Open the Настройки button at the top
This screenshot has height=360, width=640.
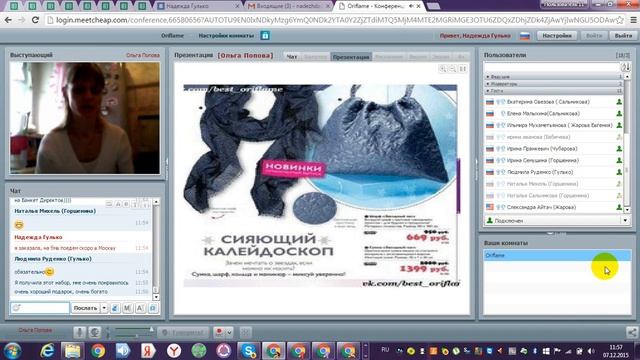557,36
